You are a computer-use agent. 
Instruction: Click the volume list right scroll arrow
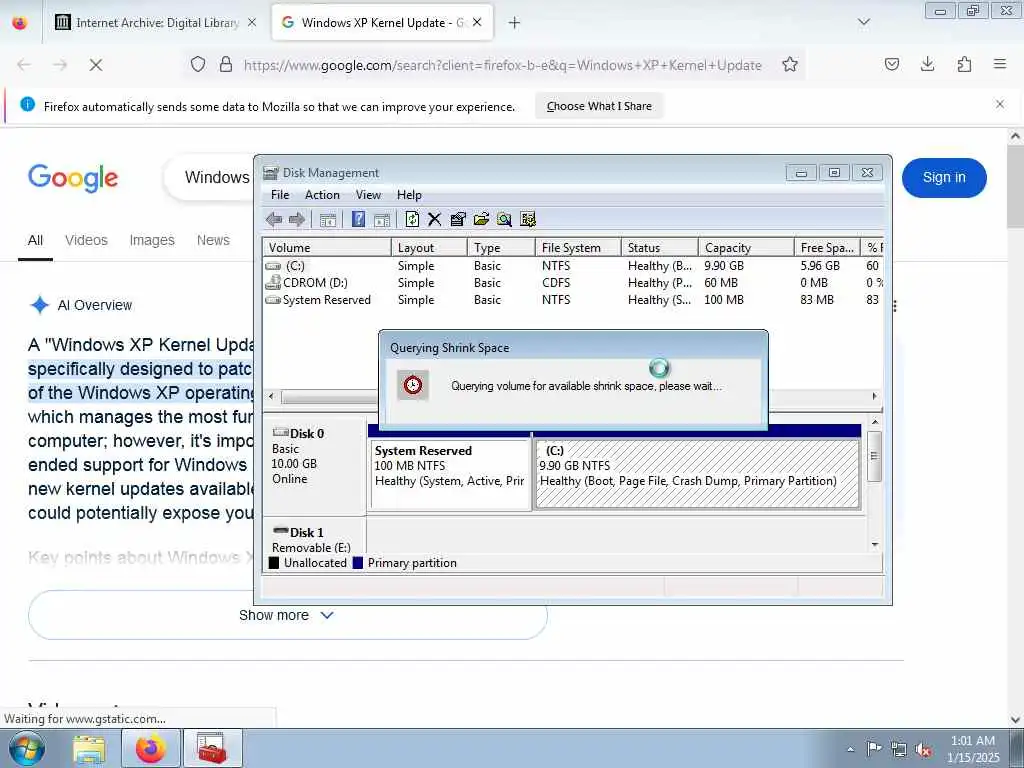(x=874, y=396)
